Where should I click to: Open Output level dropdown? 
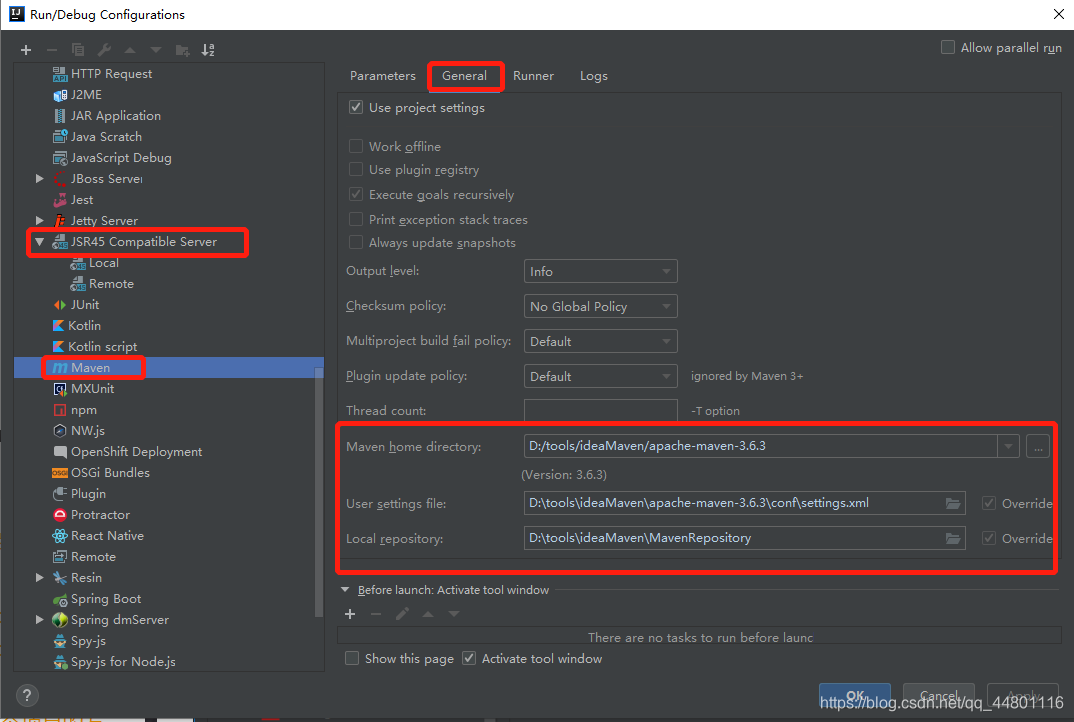tap(601, 271)
